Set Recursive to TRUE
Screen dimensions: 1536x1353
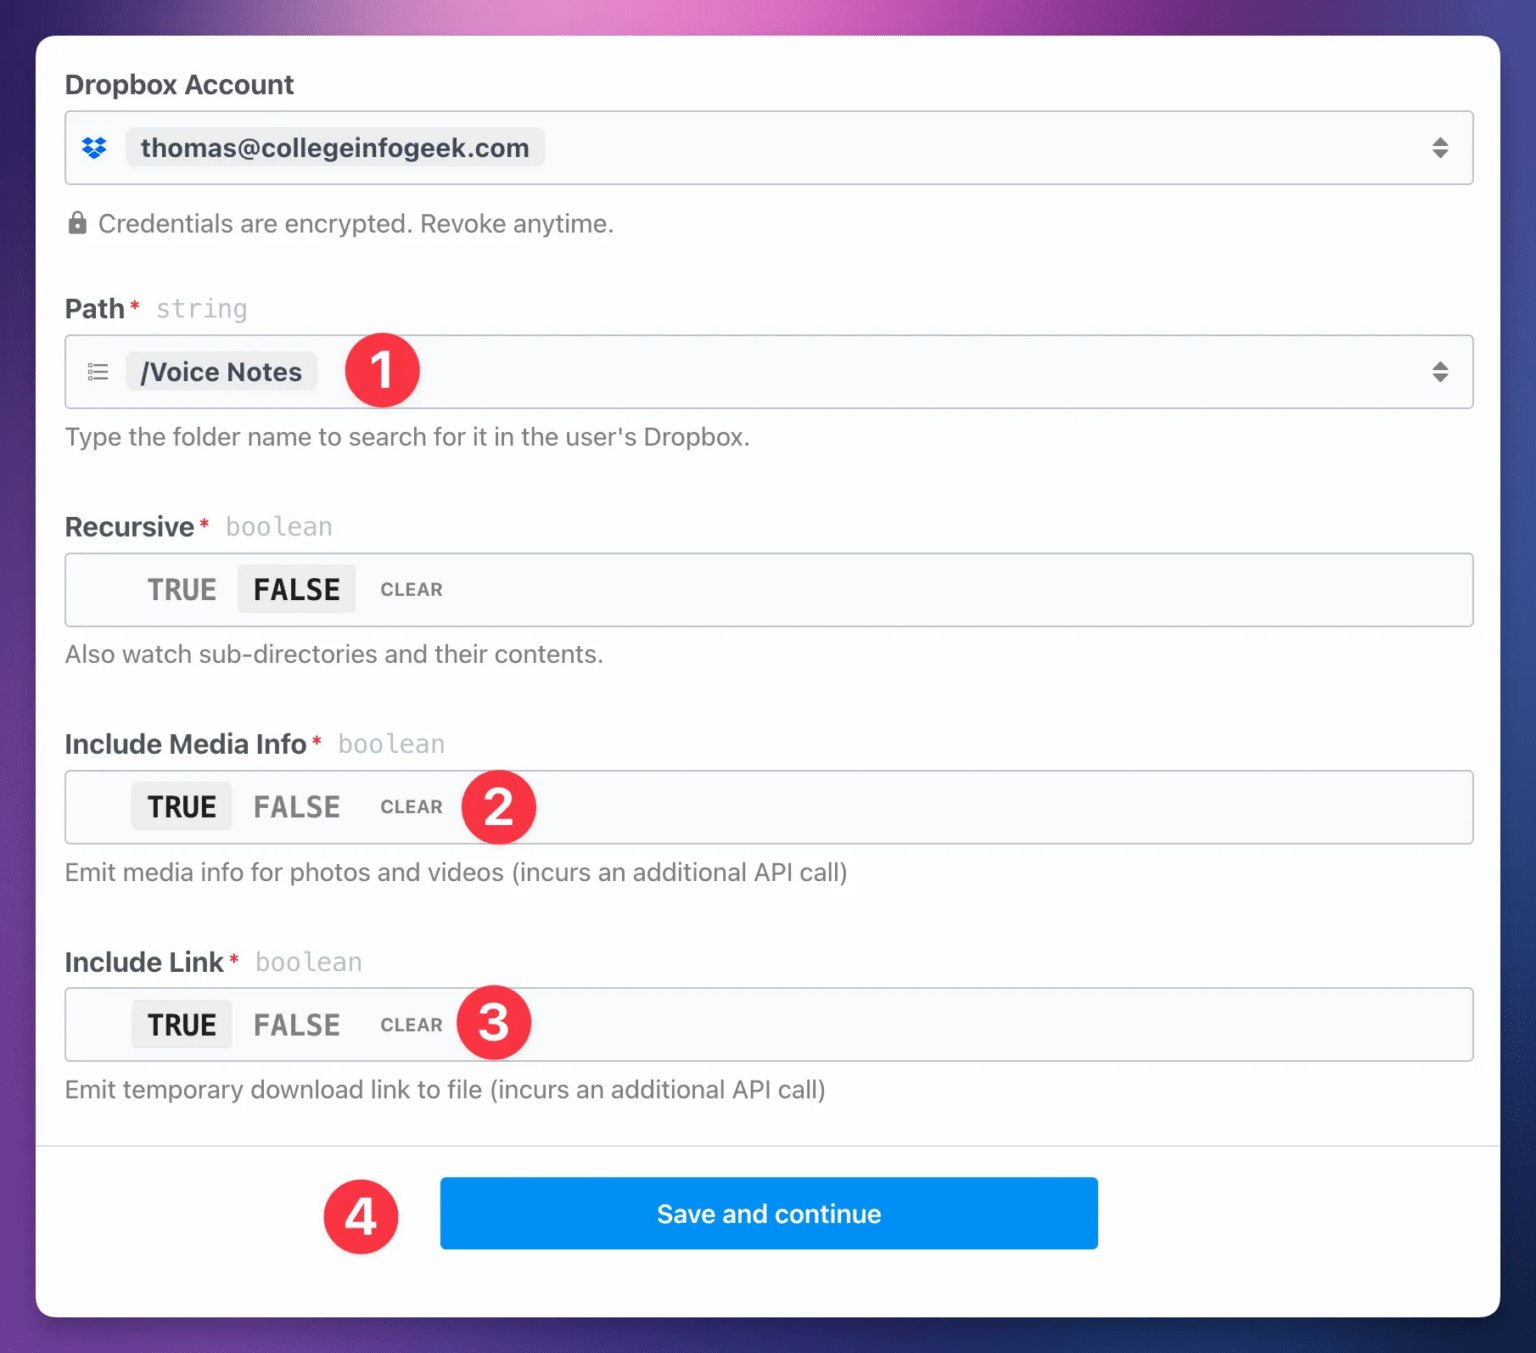[x=182, y=589]
